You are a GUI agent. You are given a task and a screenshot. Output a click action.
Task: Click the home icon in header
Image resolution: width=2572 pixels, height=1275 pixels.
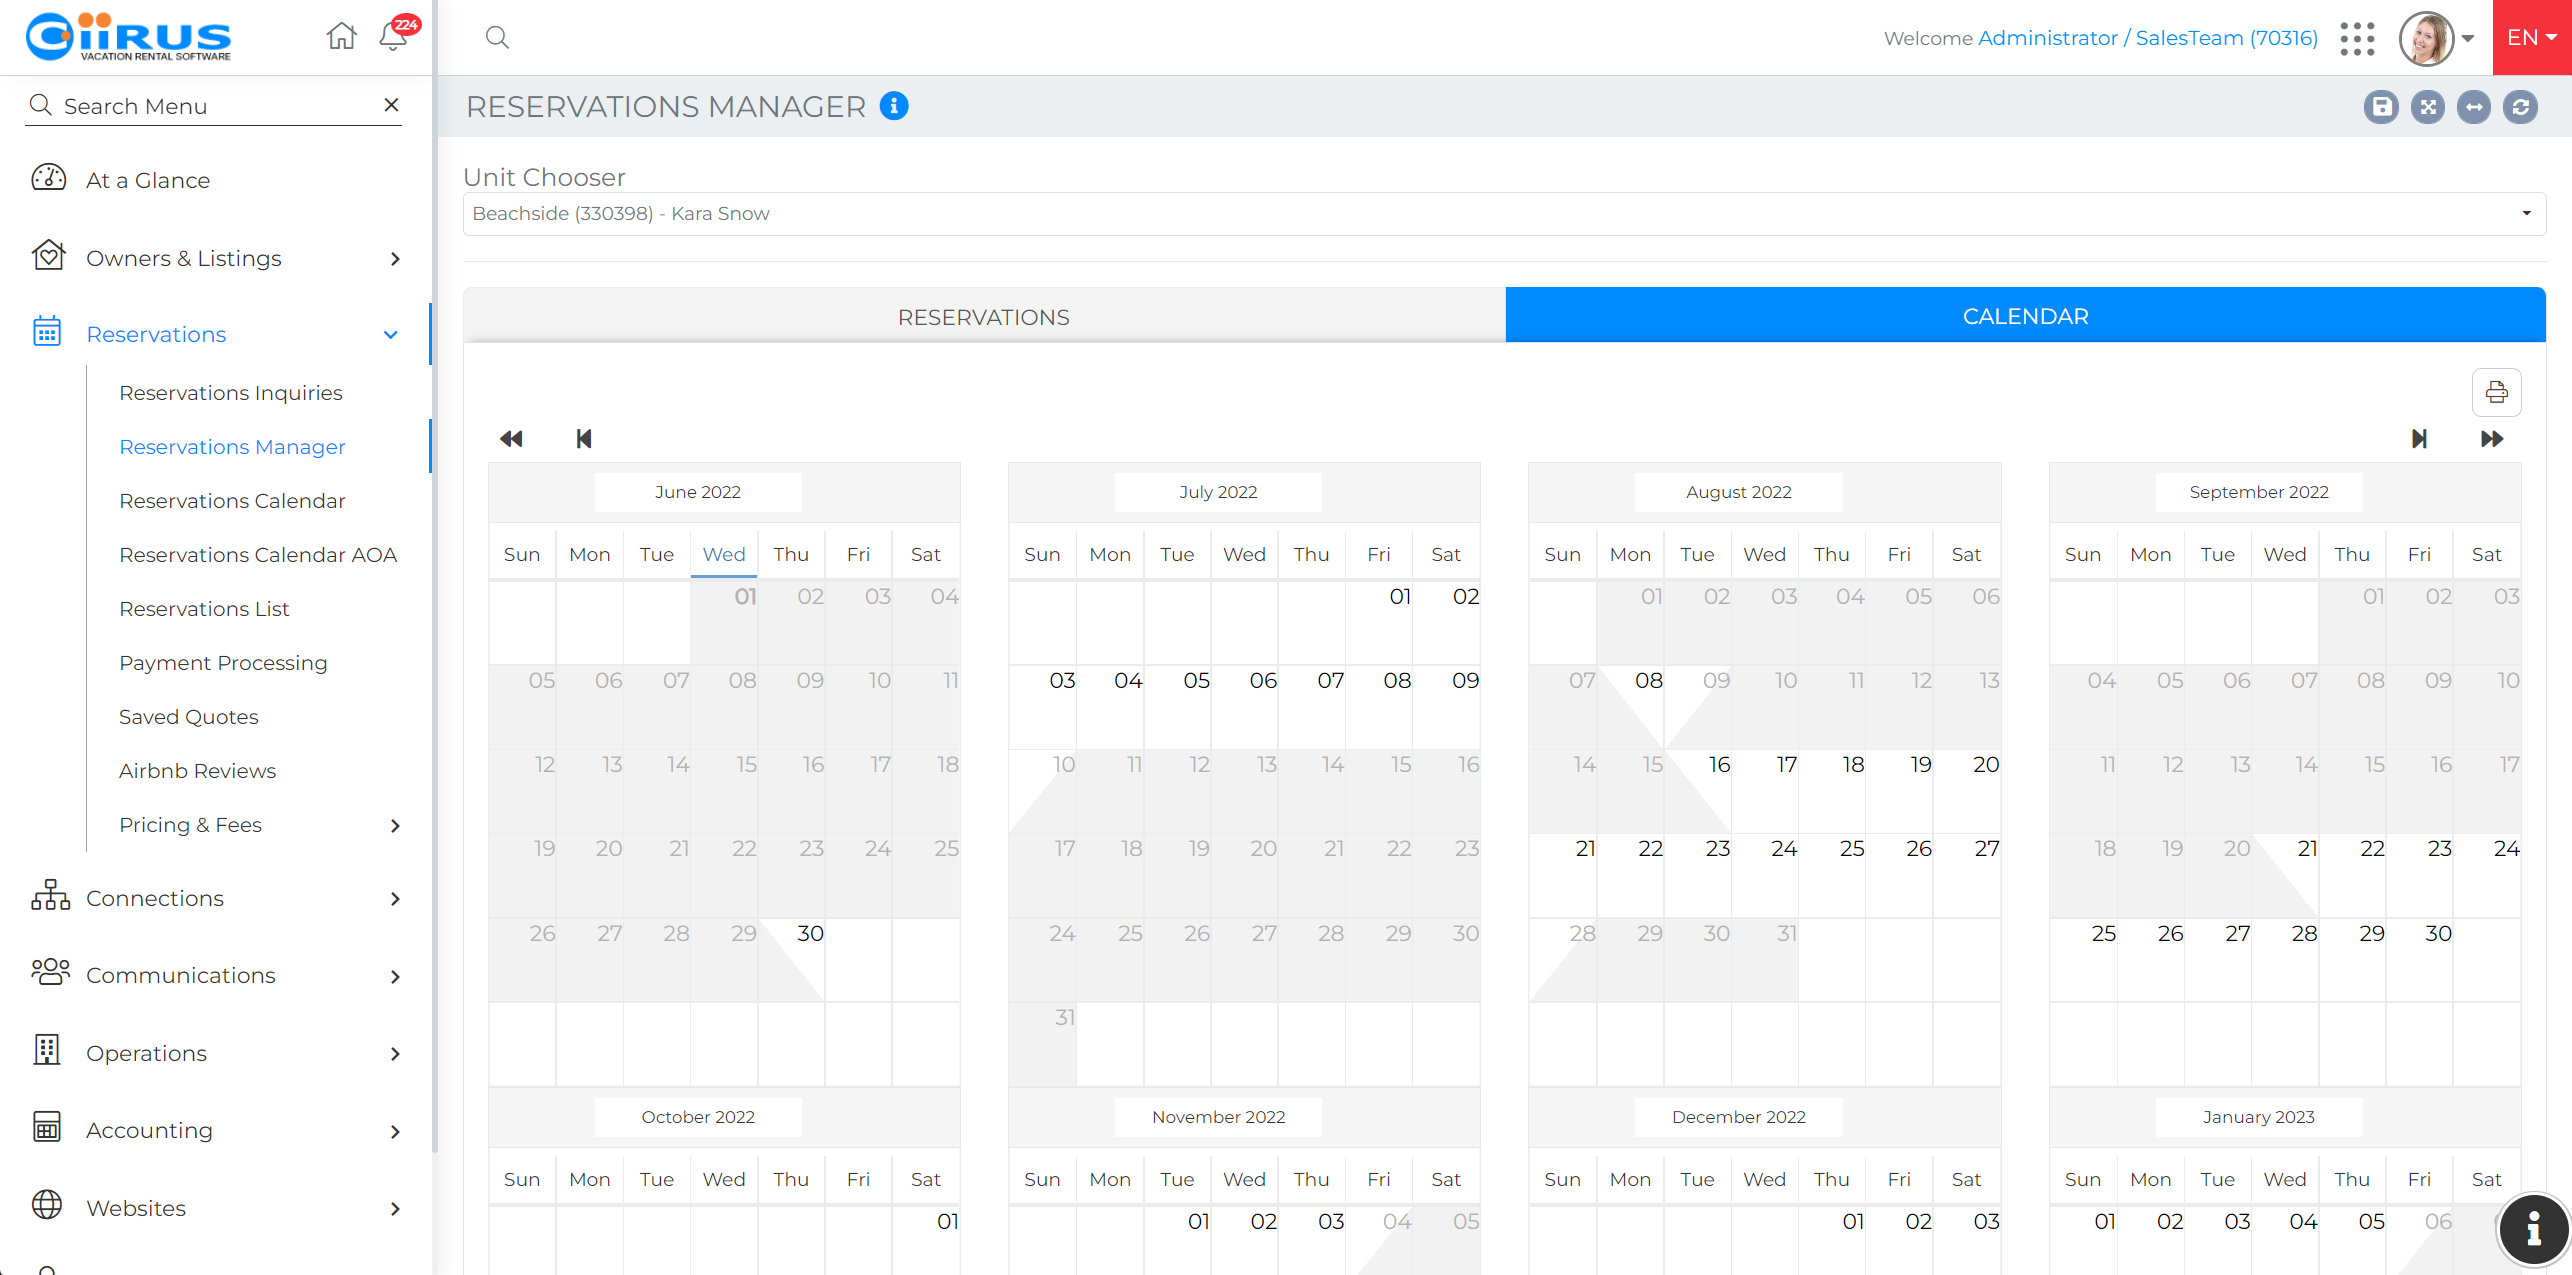pyautogui.click(x=341, y=37)
